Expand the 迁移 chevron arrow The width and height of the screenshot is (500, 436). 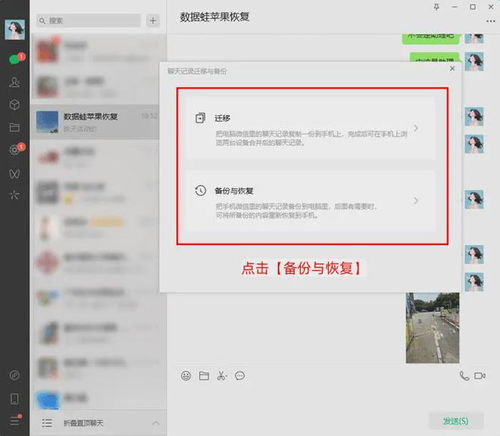coord(416,128)
